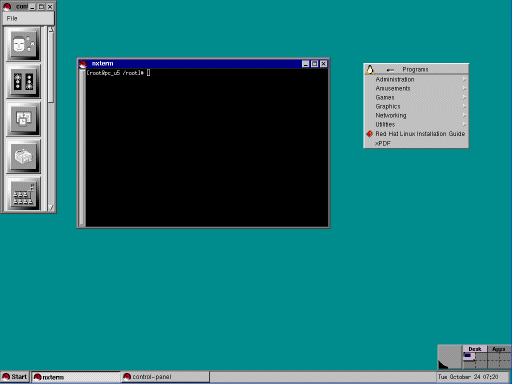
Task: Click the Start button on the taskbar
Action: click(x=15, y=377)
